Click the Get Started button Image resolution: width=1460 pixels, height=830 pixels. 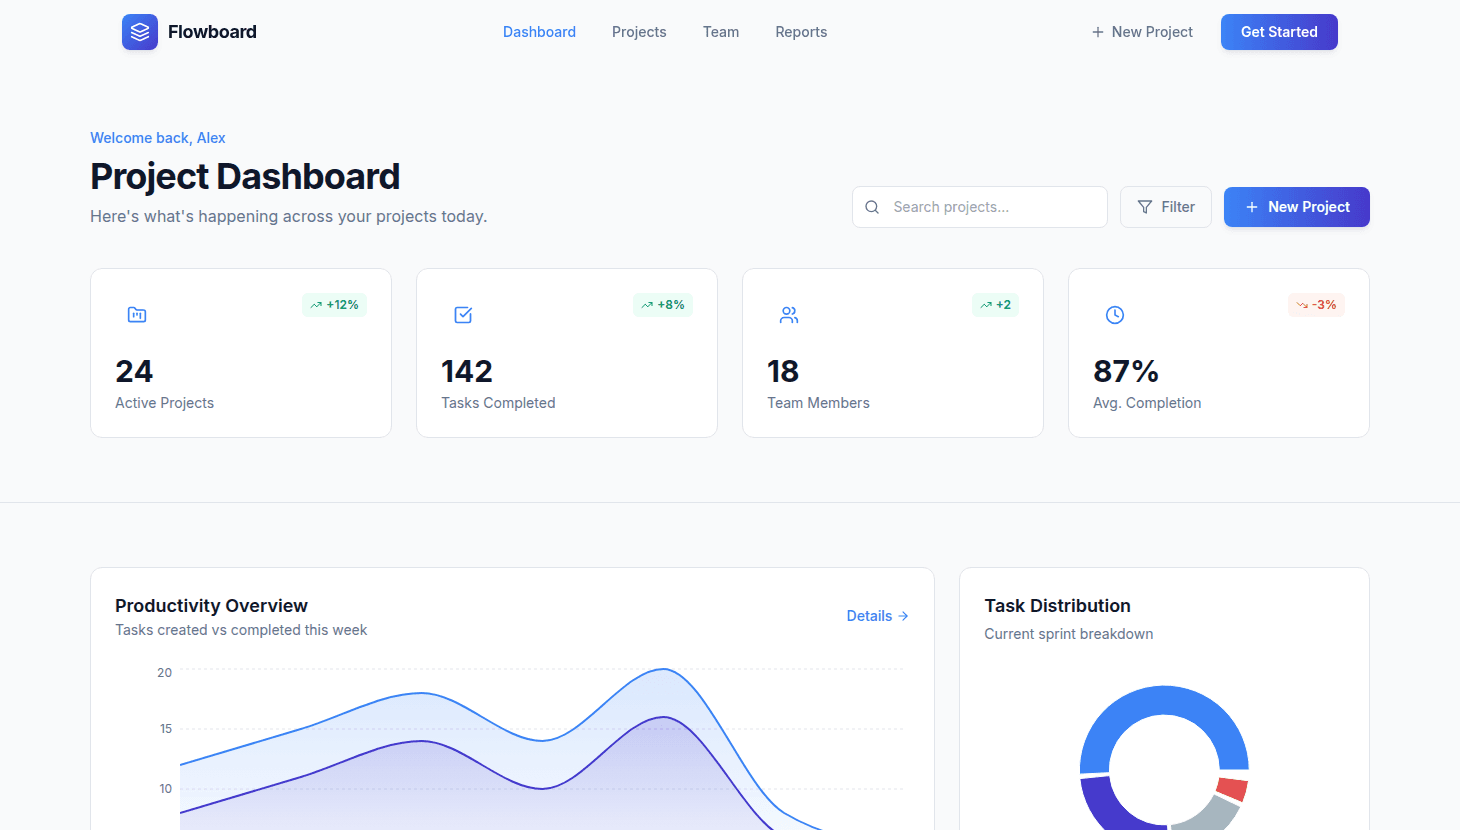1279,32
